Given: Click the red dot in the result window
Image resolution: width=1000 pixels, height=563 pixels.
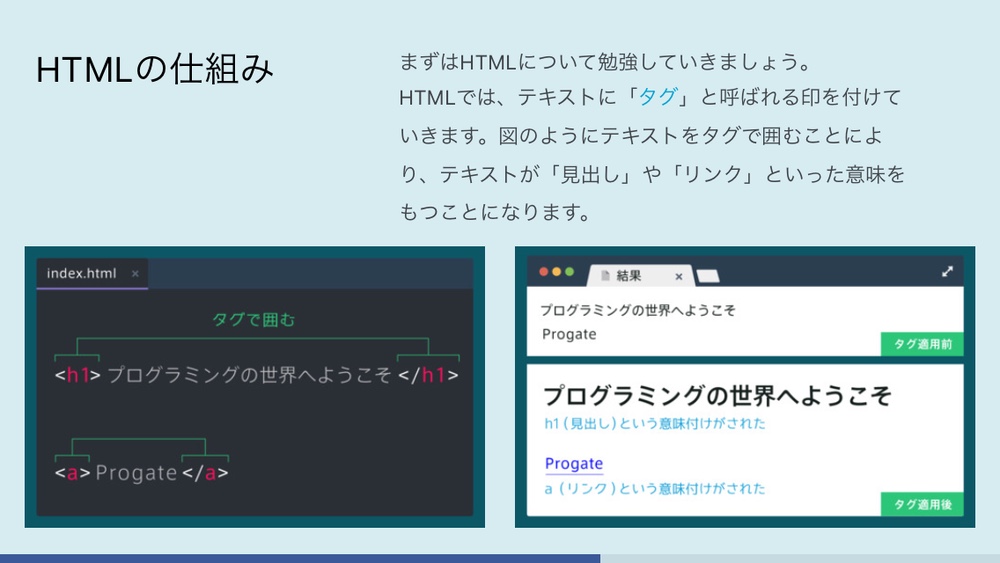Looking at the screenshot, I should [x=544, y=272].
